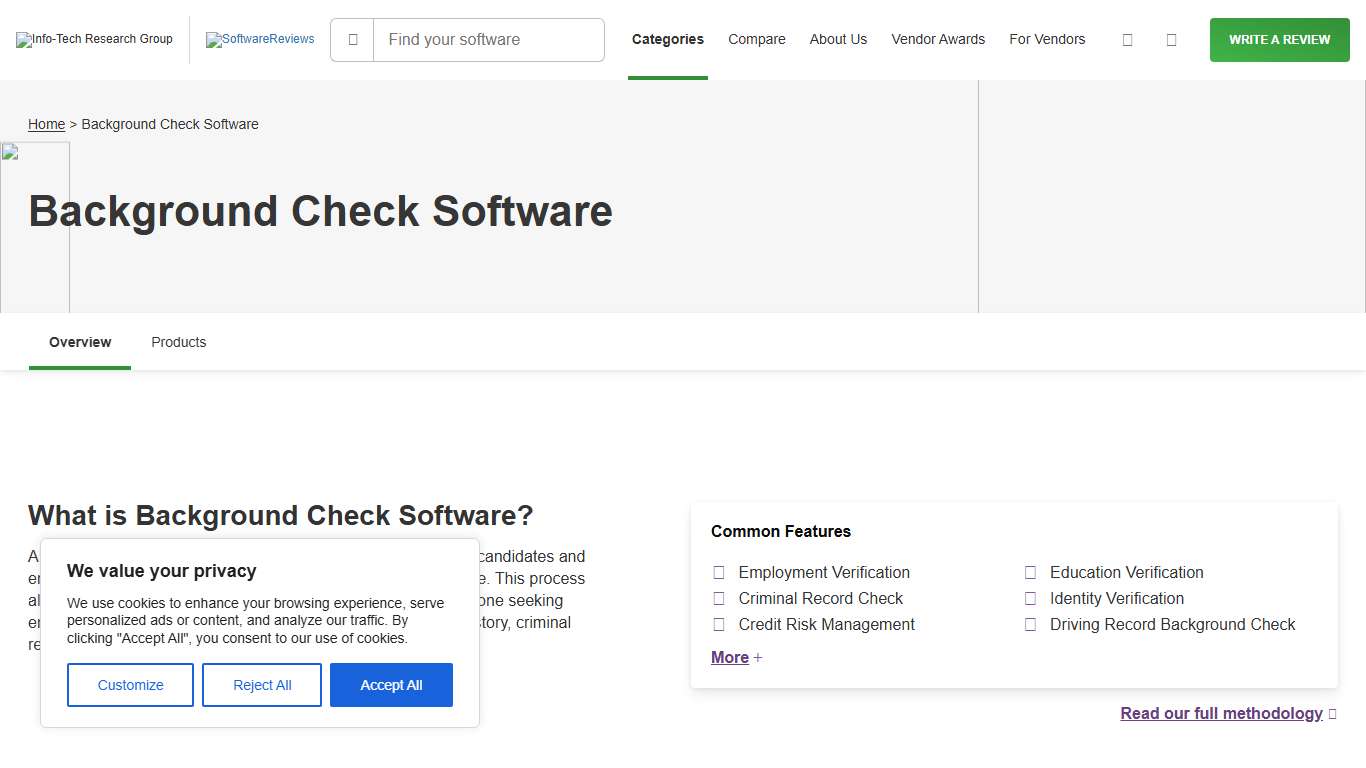The height and width of the screenshot is (768, 1366).
Task: Open the Categories navigation menu
Action: (x=667, y=39)
